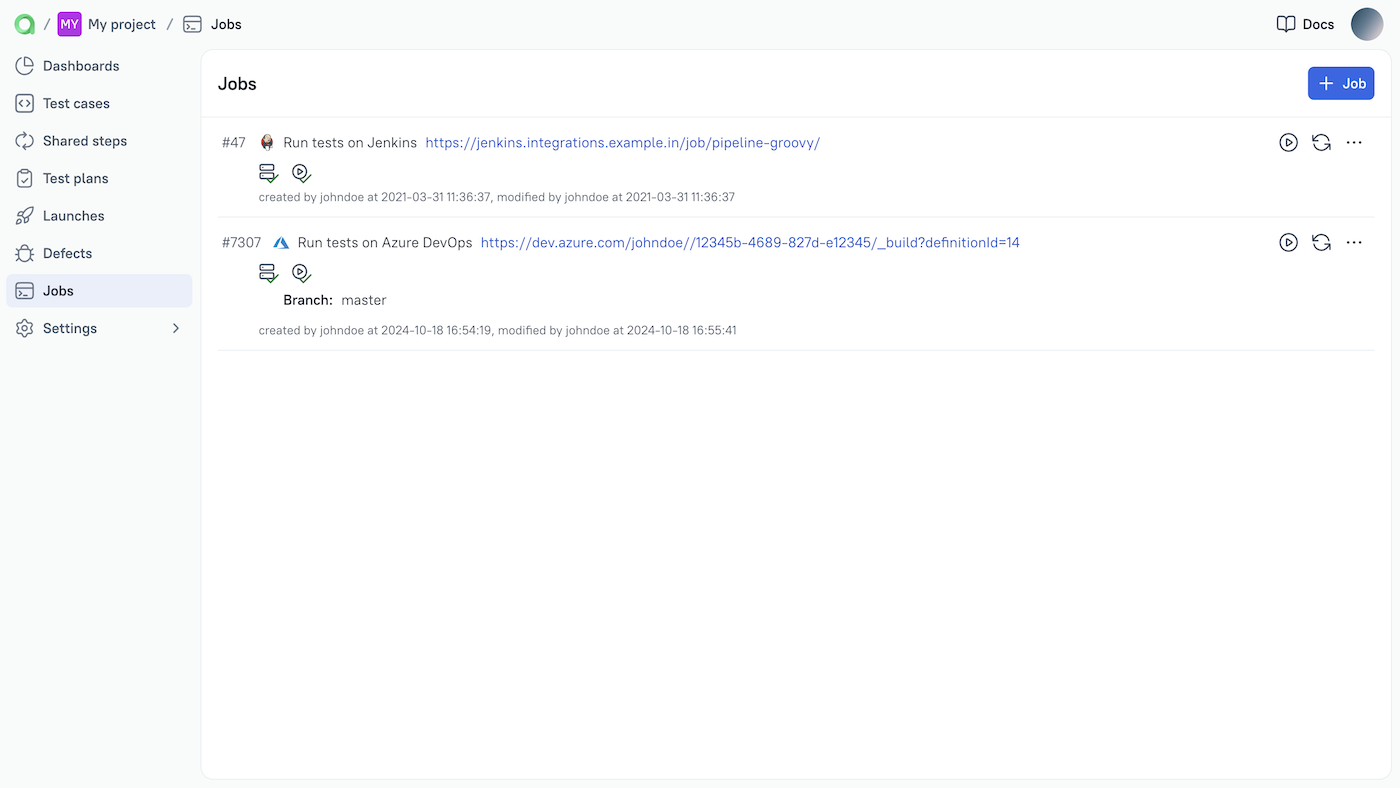1400x788 pixels.
Task: Select Jobs in the sidebar menu
Action: pyautogui.click(x=24, y=290)
